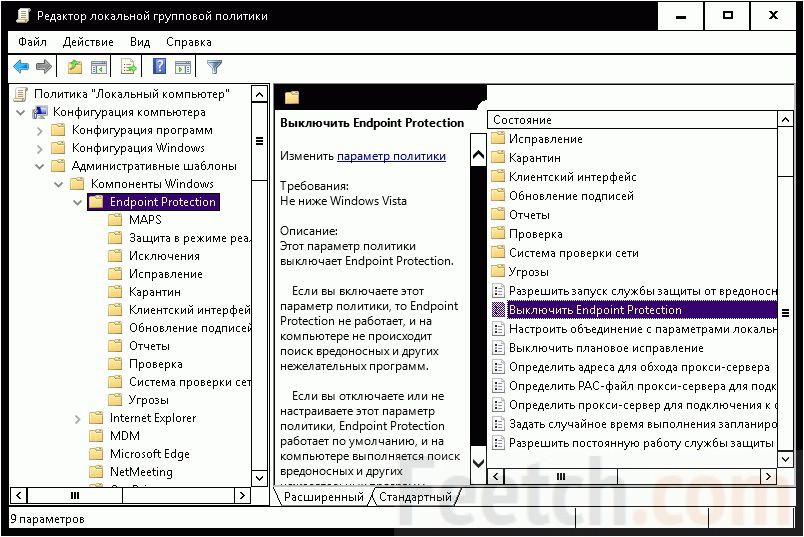
Task: Collapse the Административные шаблоны node
Action: pos(39,166)
